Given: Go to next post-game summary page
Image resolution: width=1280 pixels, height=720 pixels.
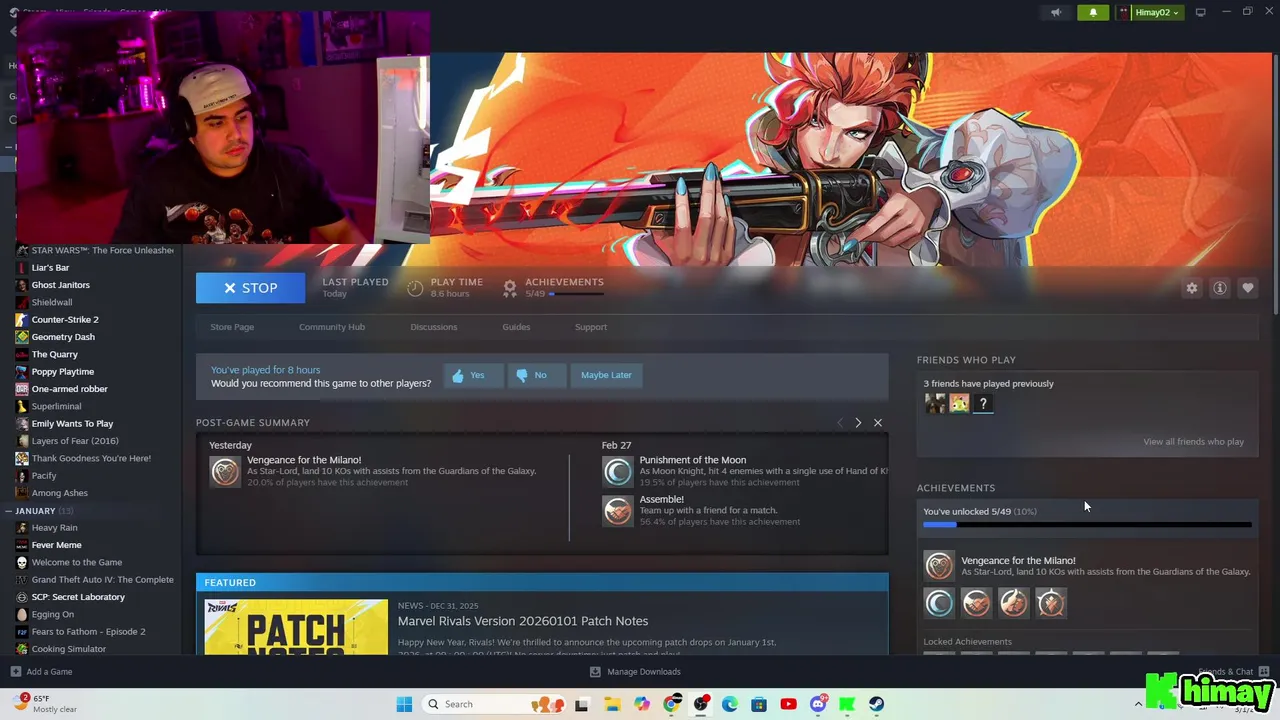Looking at the screenshot, I should click(858, 423).
